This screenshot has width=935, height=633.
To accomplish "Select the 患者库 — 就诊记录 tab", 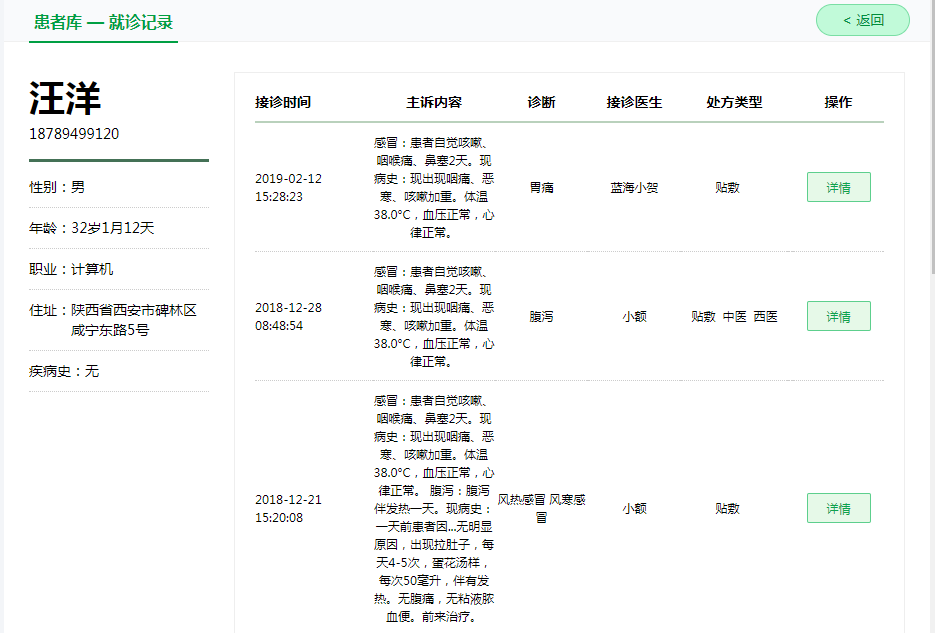I will (103, 22).
